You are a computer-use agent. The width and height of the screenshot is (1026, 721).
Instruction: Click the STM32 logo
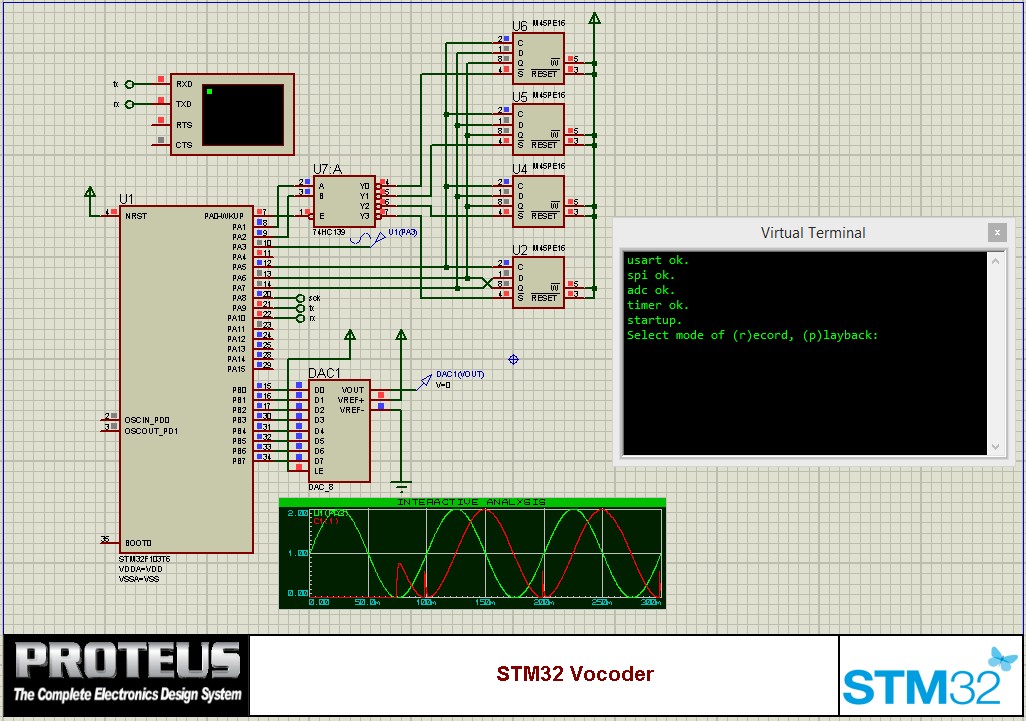click(x=930, y=677)
